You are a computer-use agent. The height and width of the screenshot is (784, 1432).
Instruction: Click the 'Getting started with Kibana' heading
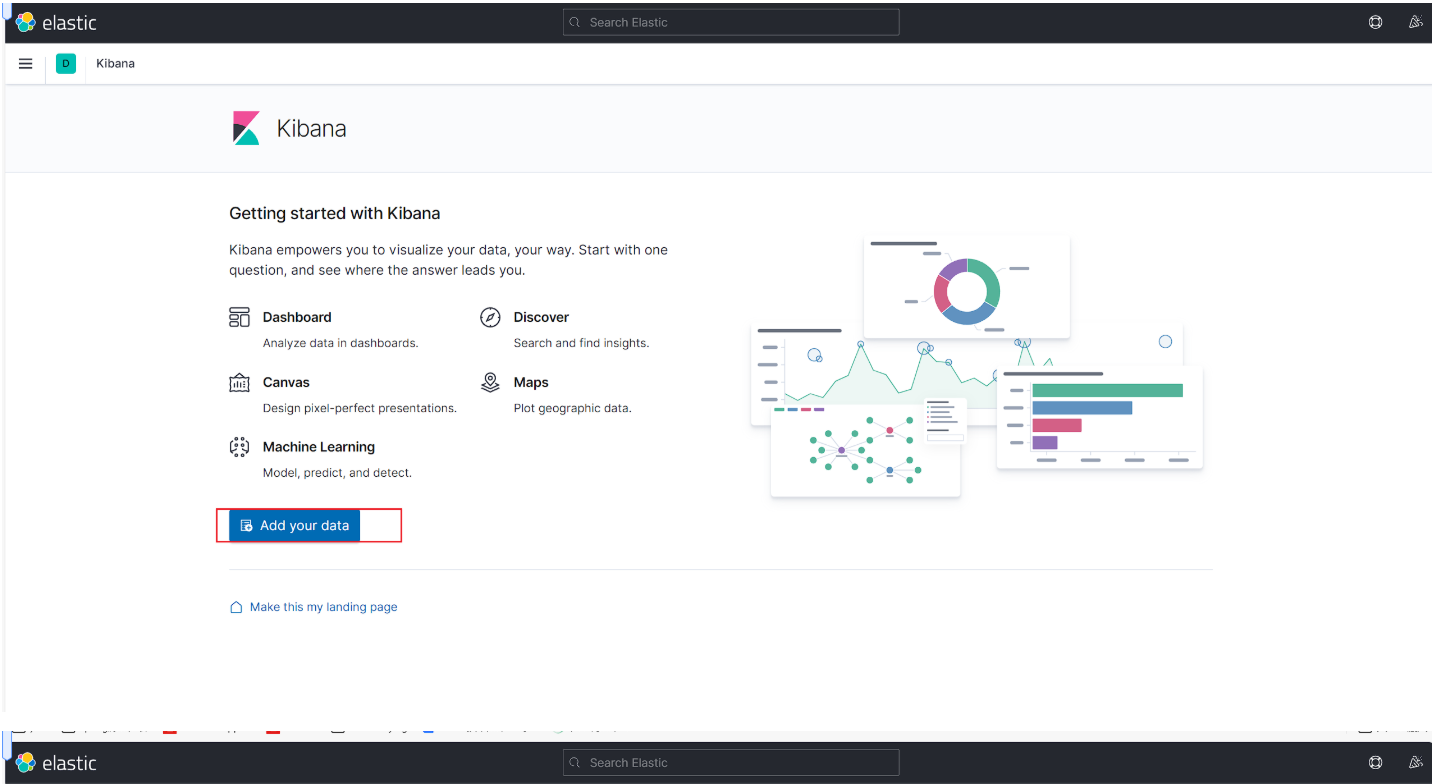tap(335, 213)
